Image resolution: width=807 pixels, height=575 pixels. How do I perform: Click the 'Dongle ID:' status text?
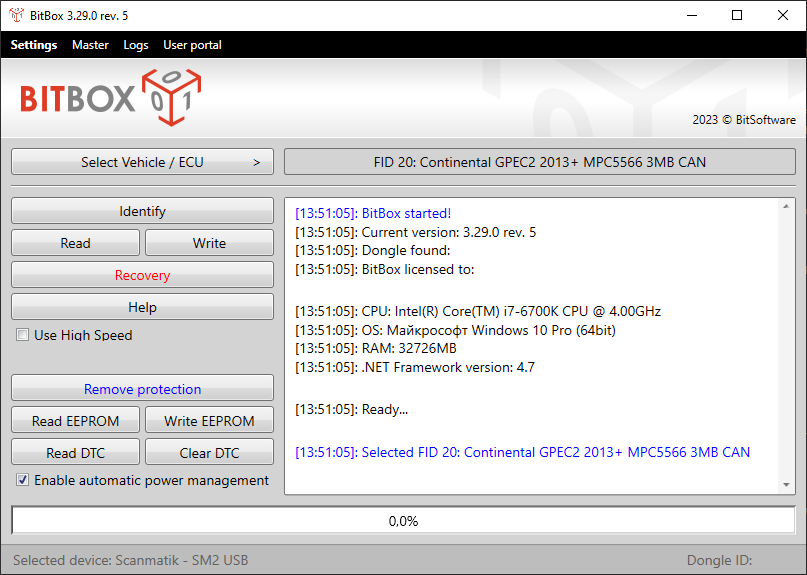[720, 560]
